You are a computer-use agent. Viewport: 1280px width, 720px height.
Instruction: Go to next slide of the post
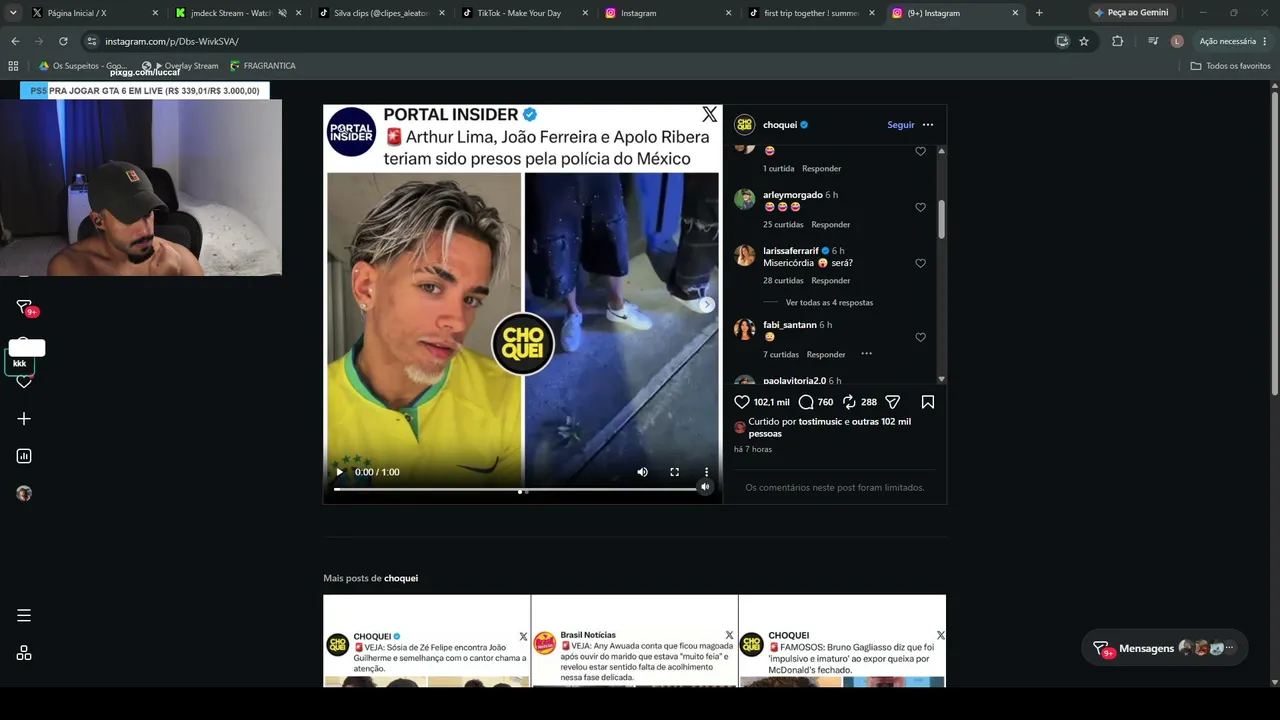(706, 305)
